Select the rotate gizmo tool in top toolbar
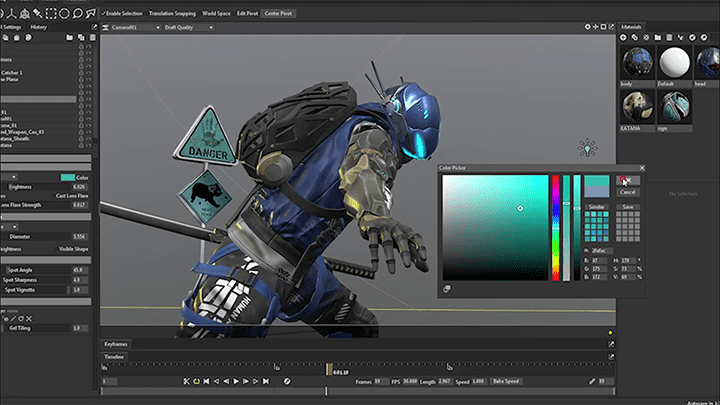Viewport: 720px width, 405px height. point(25,13)
